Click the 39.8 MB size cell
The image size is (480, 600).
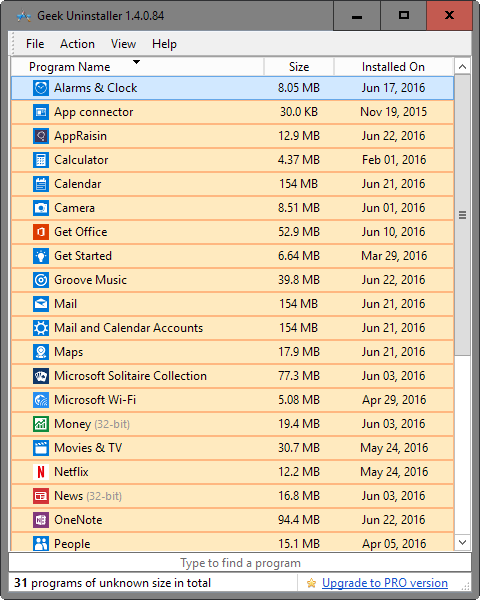299,280
